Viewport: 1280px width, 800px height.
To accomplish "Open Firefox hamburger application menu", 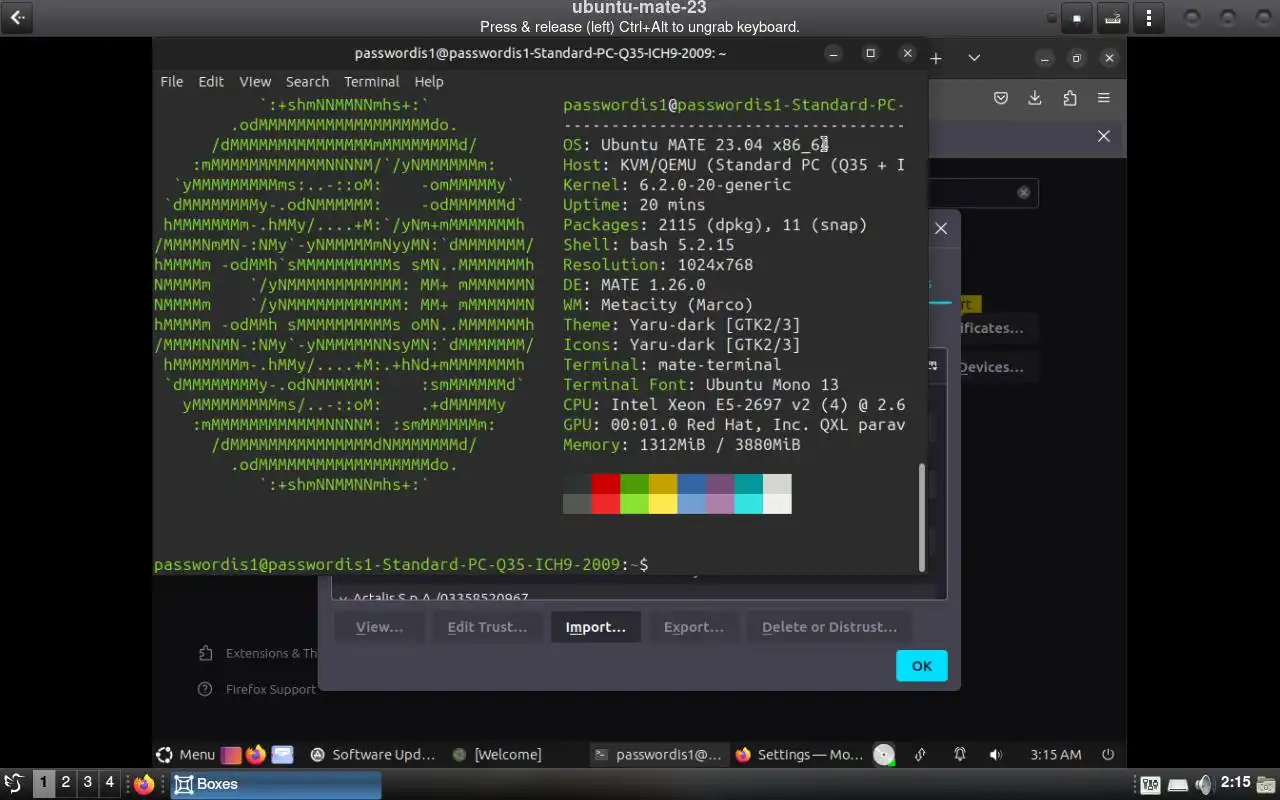I will [1104, 98].
